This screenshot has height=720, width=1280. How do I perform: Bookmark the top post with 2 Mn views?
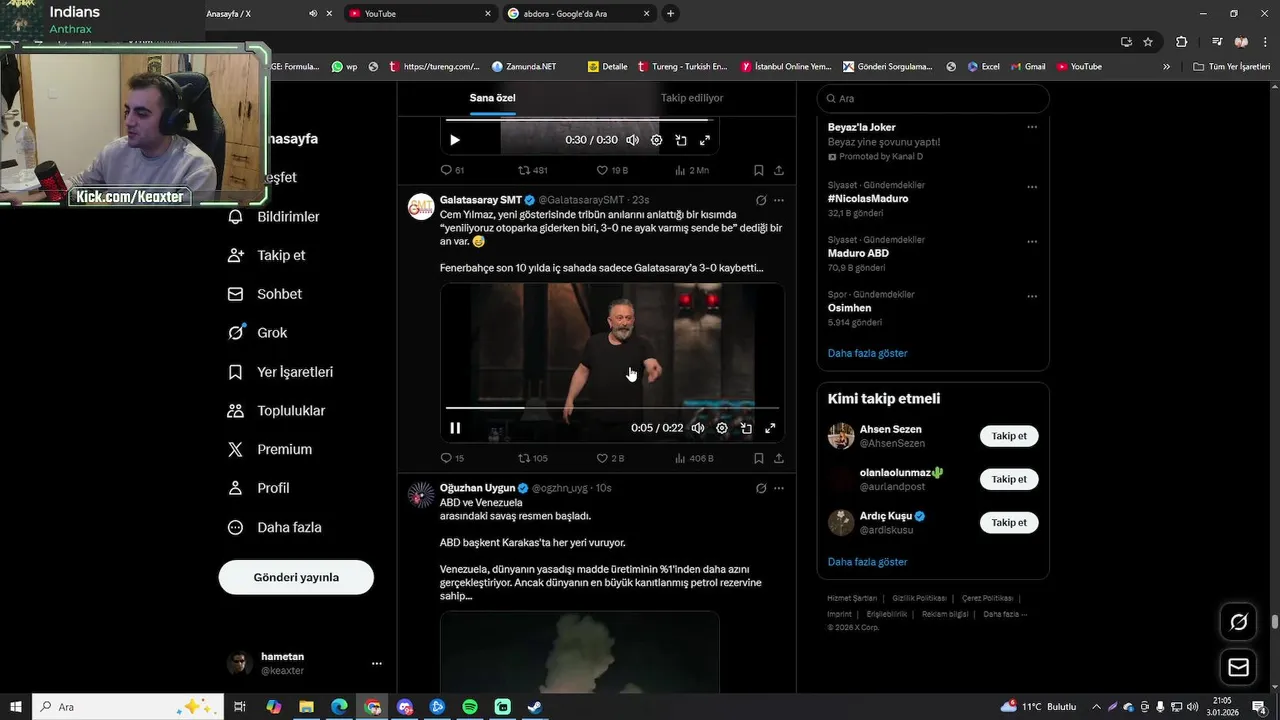point(758,170)
